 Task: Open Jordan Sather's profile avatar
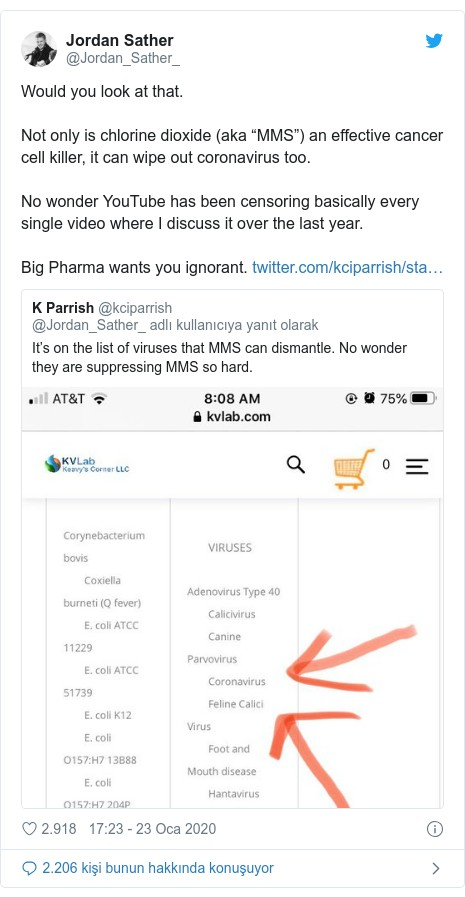tap(39, 49)
